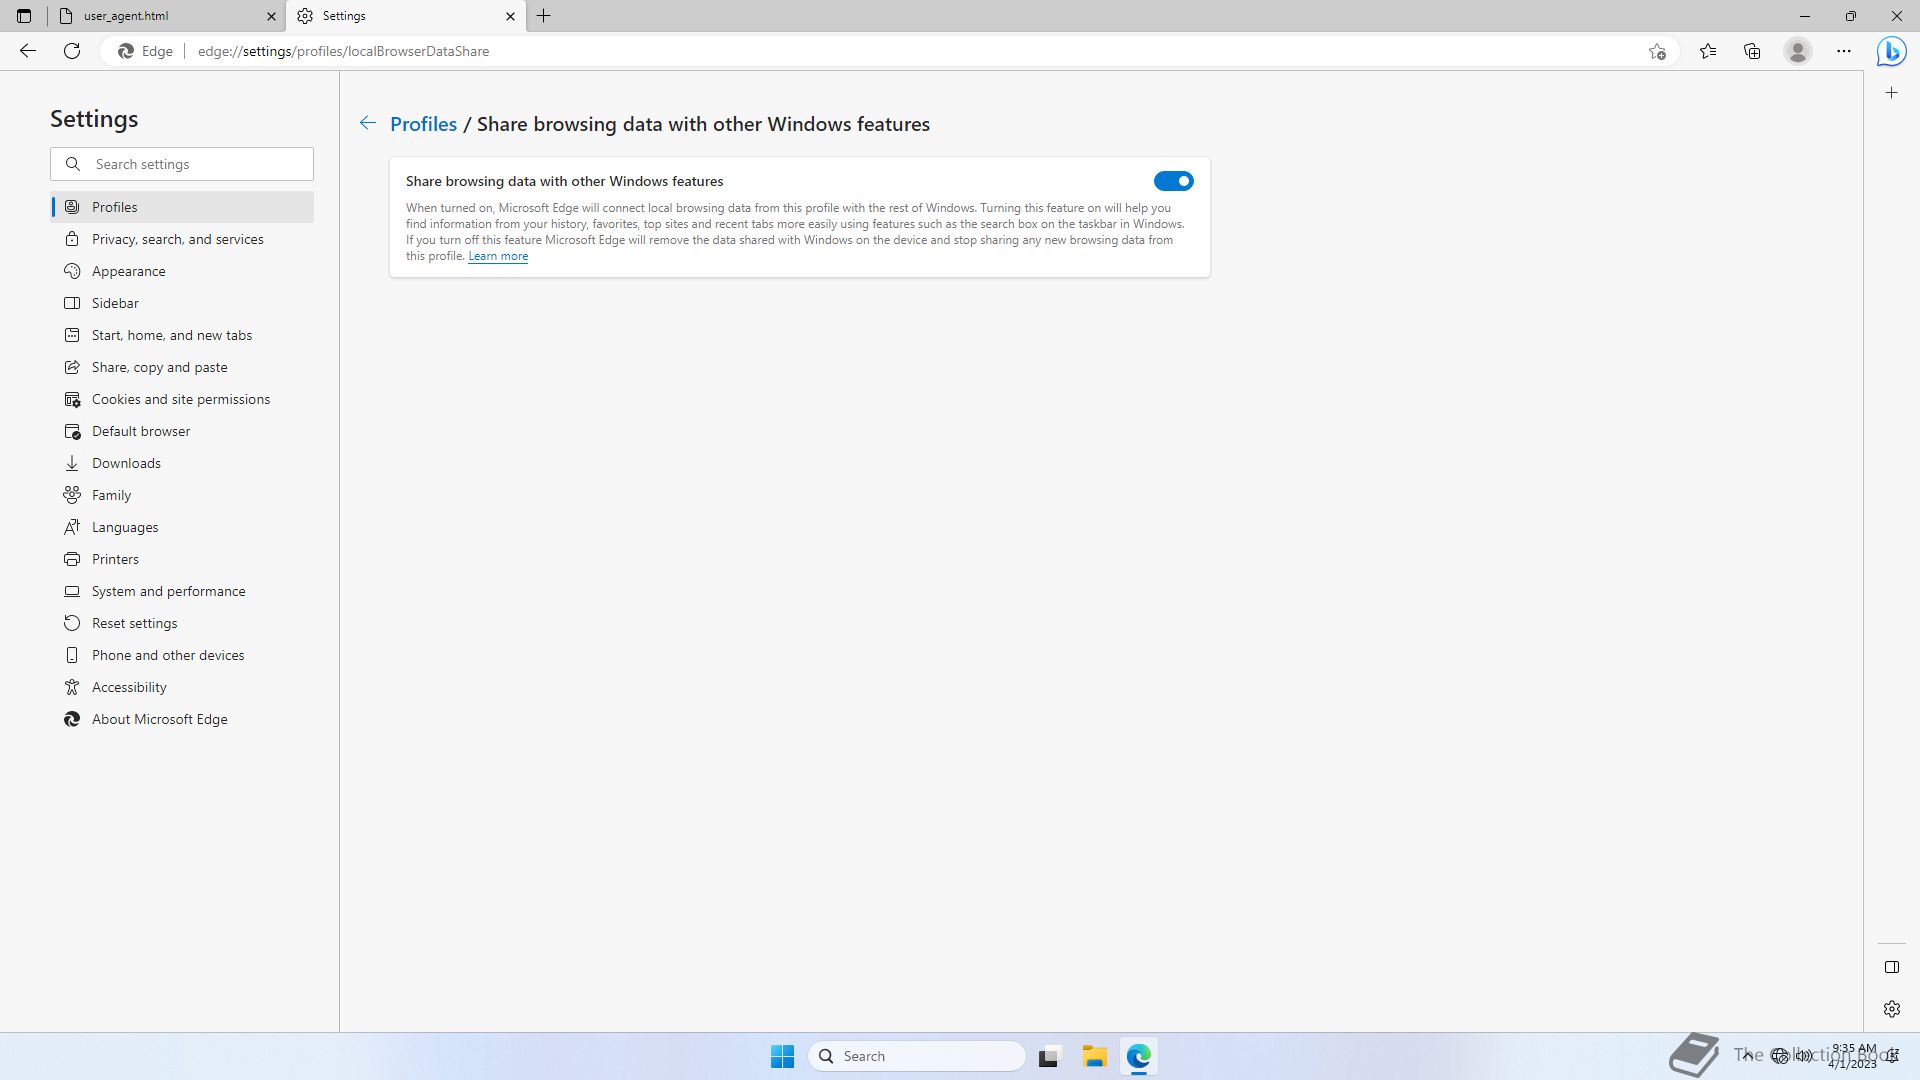The height and width of the screenshot is (1080, 1920).
Task: Open the Collections toolbar icon
Action: coord(1752,51)
